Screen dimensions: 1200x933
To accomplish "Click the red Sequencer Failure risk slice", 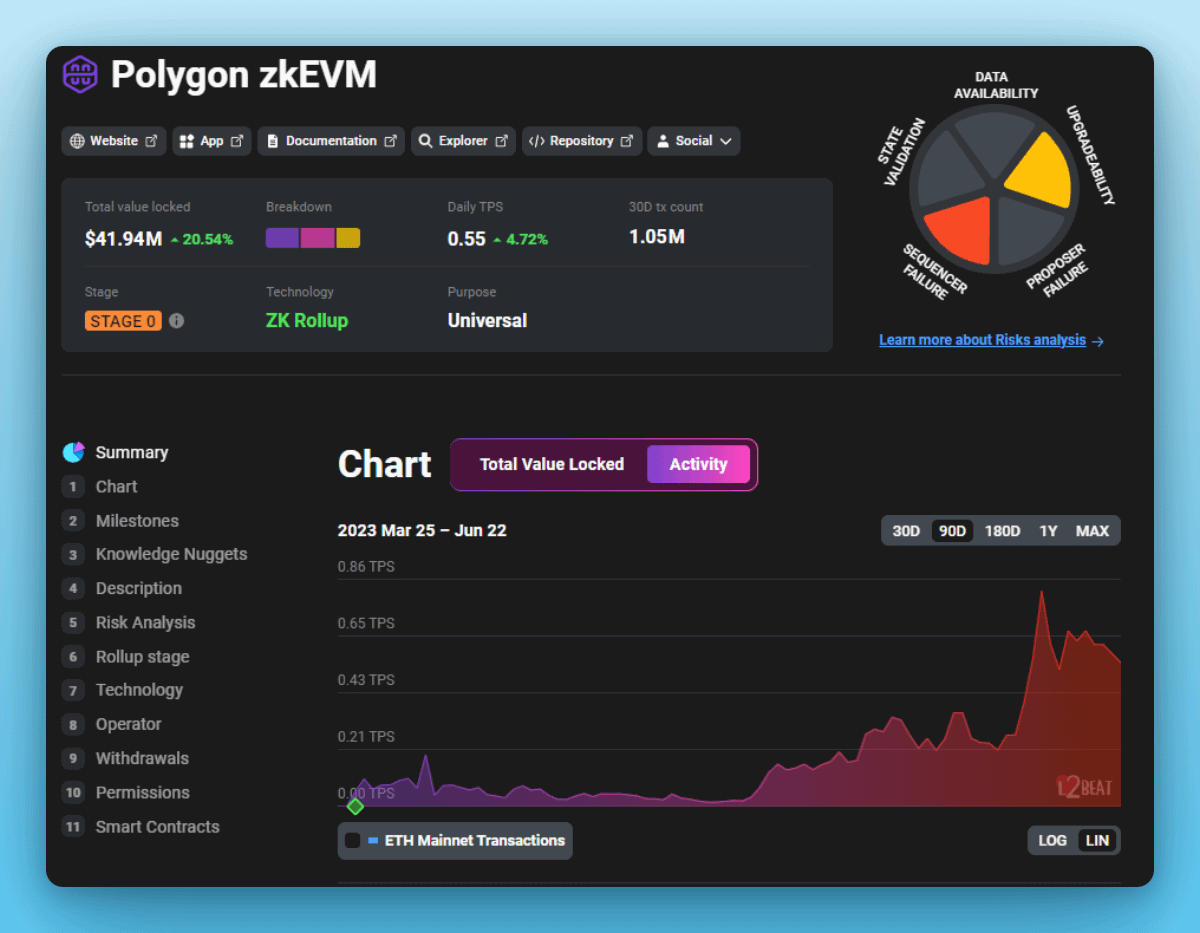I will tap(961, 229).
